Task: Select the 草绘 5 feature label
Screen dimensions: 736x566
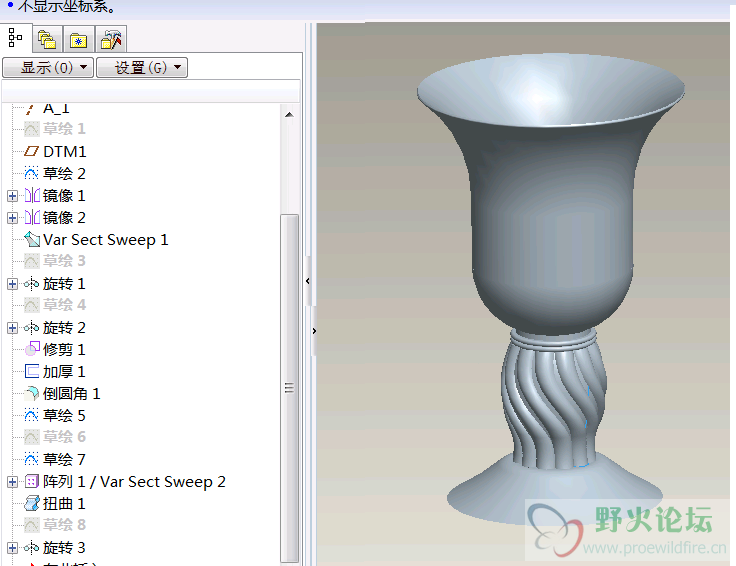Action: 64,415
